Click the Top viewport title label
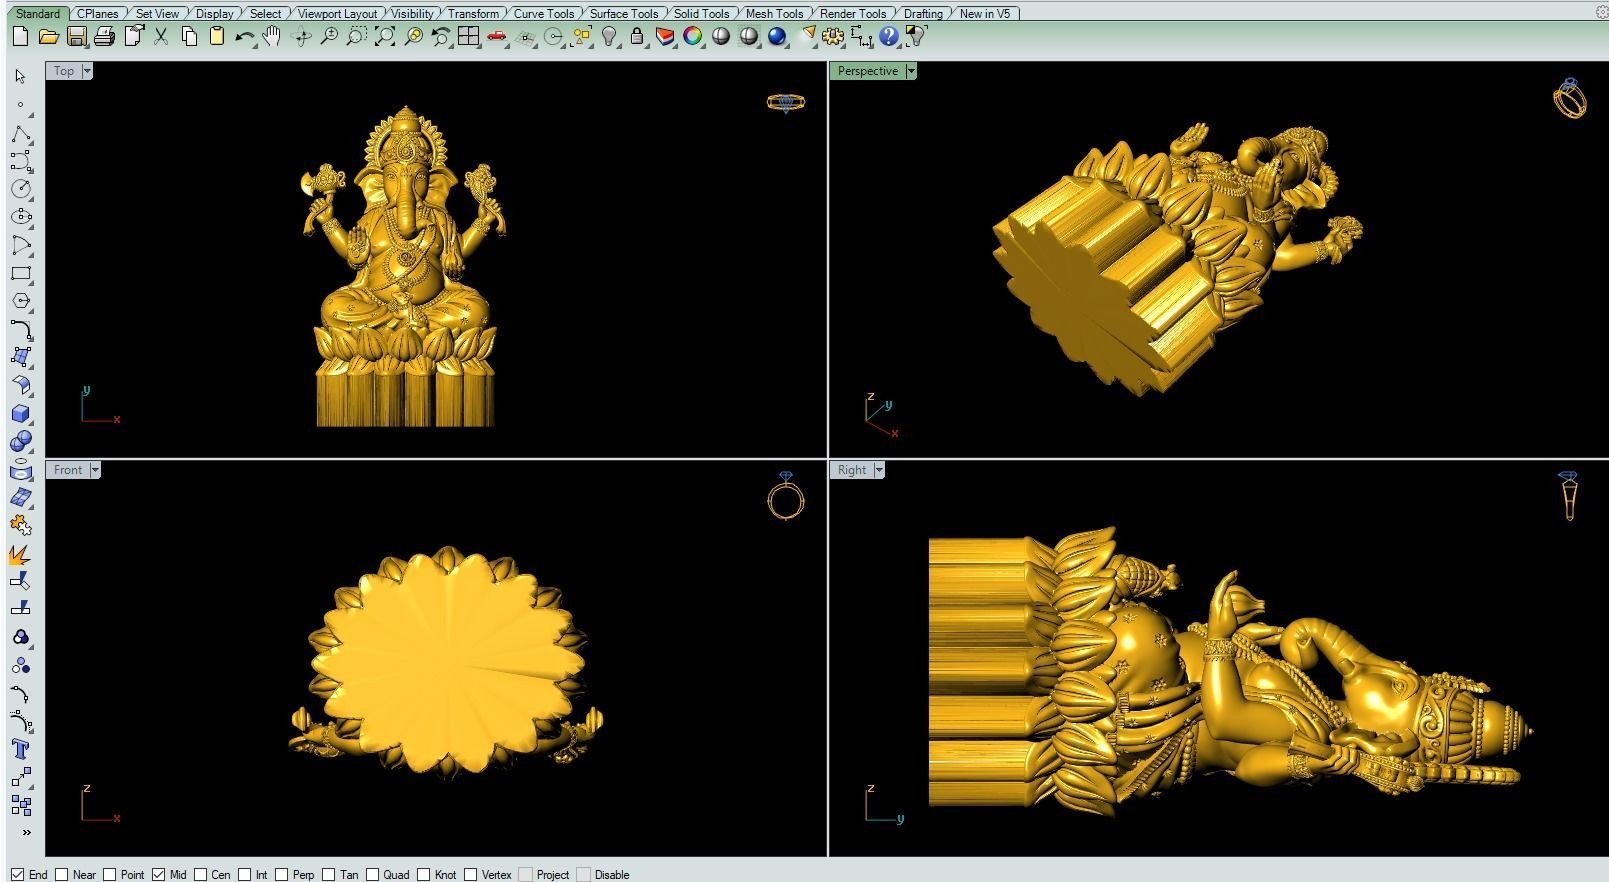This screenshot has height=882, width=1609. click(x=64, y=71)
